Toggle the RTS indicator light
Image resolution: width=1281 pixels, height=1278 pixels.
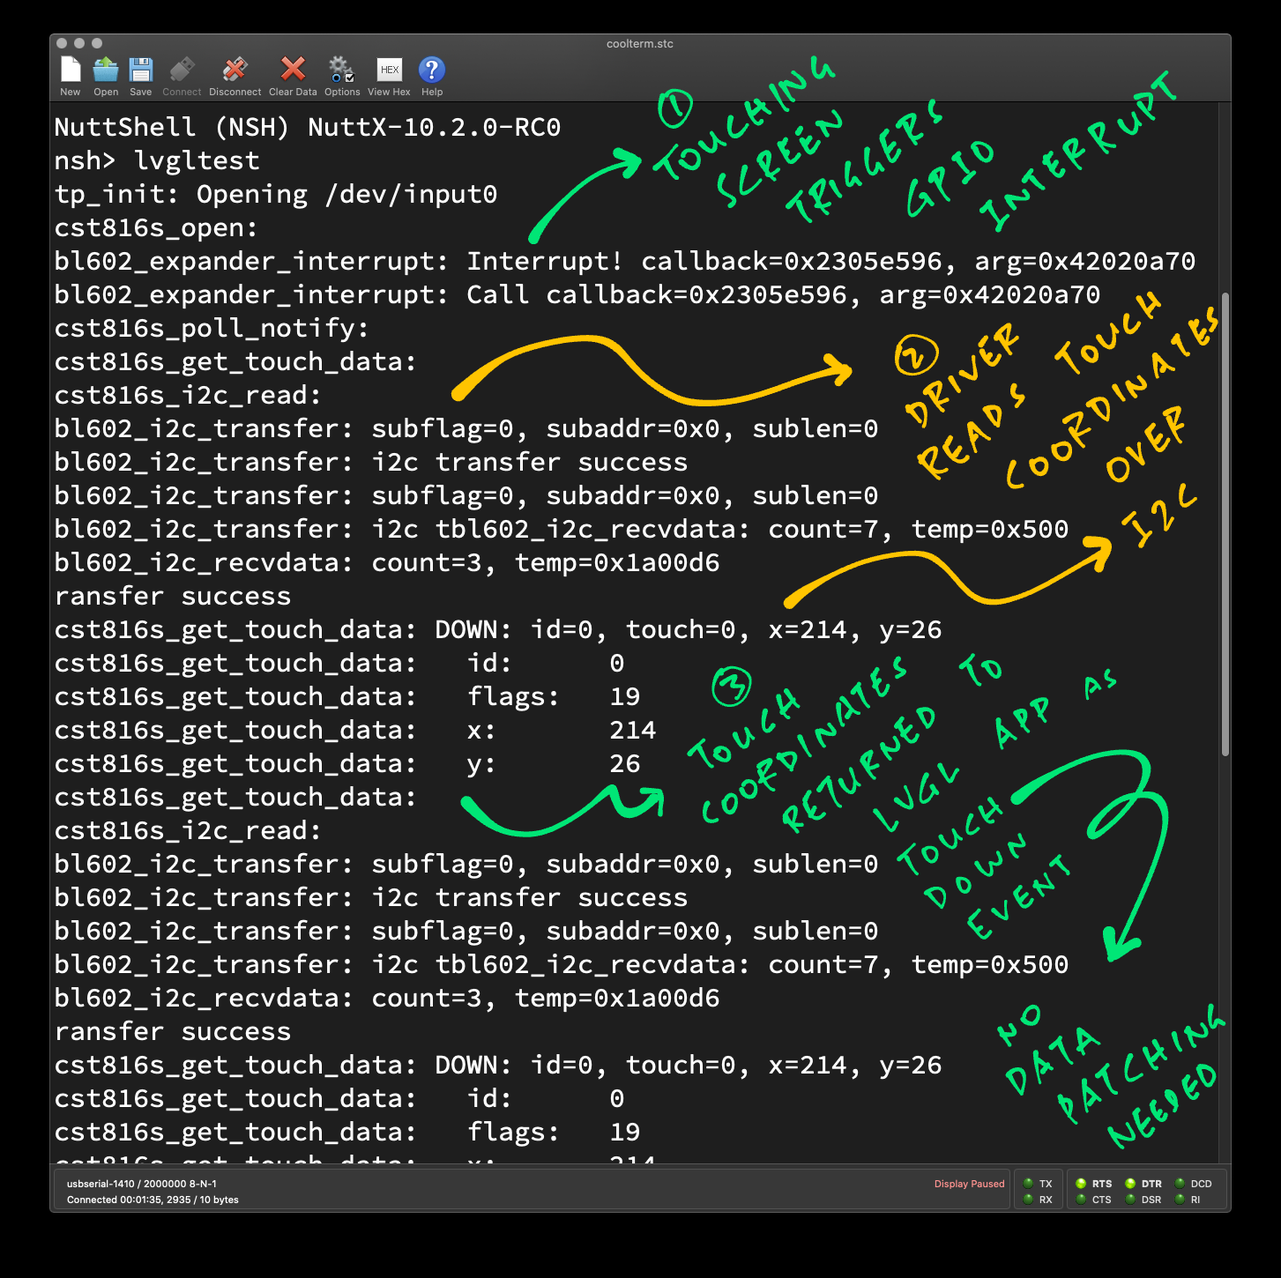click(x=1081, y=1184)
